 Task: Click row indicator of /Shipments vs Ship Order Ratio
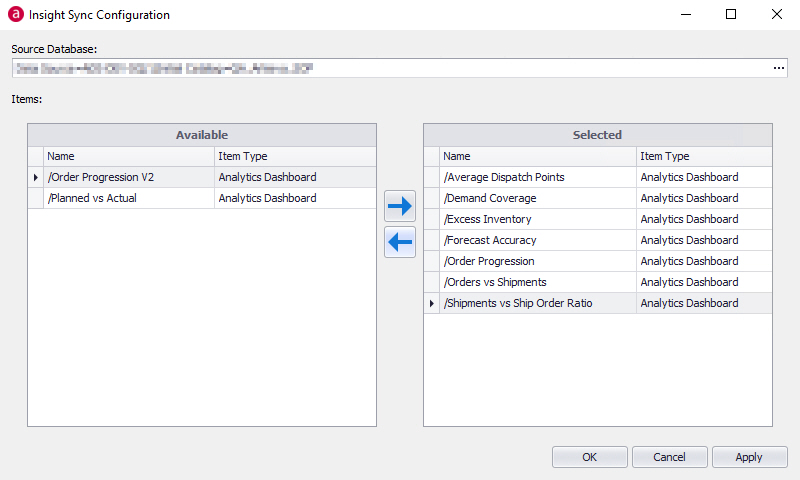tap(432, 303)
